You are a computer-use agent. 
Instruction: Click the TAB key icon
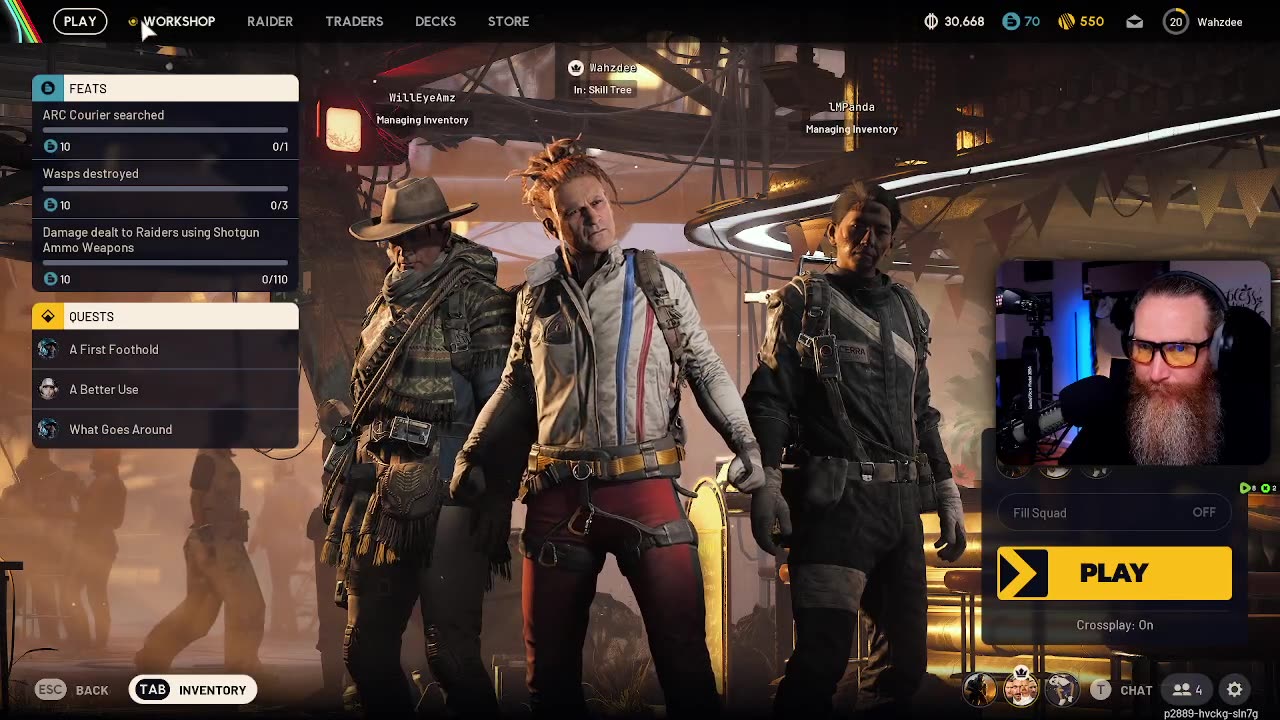[x=153, y=690]
